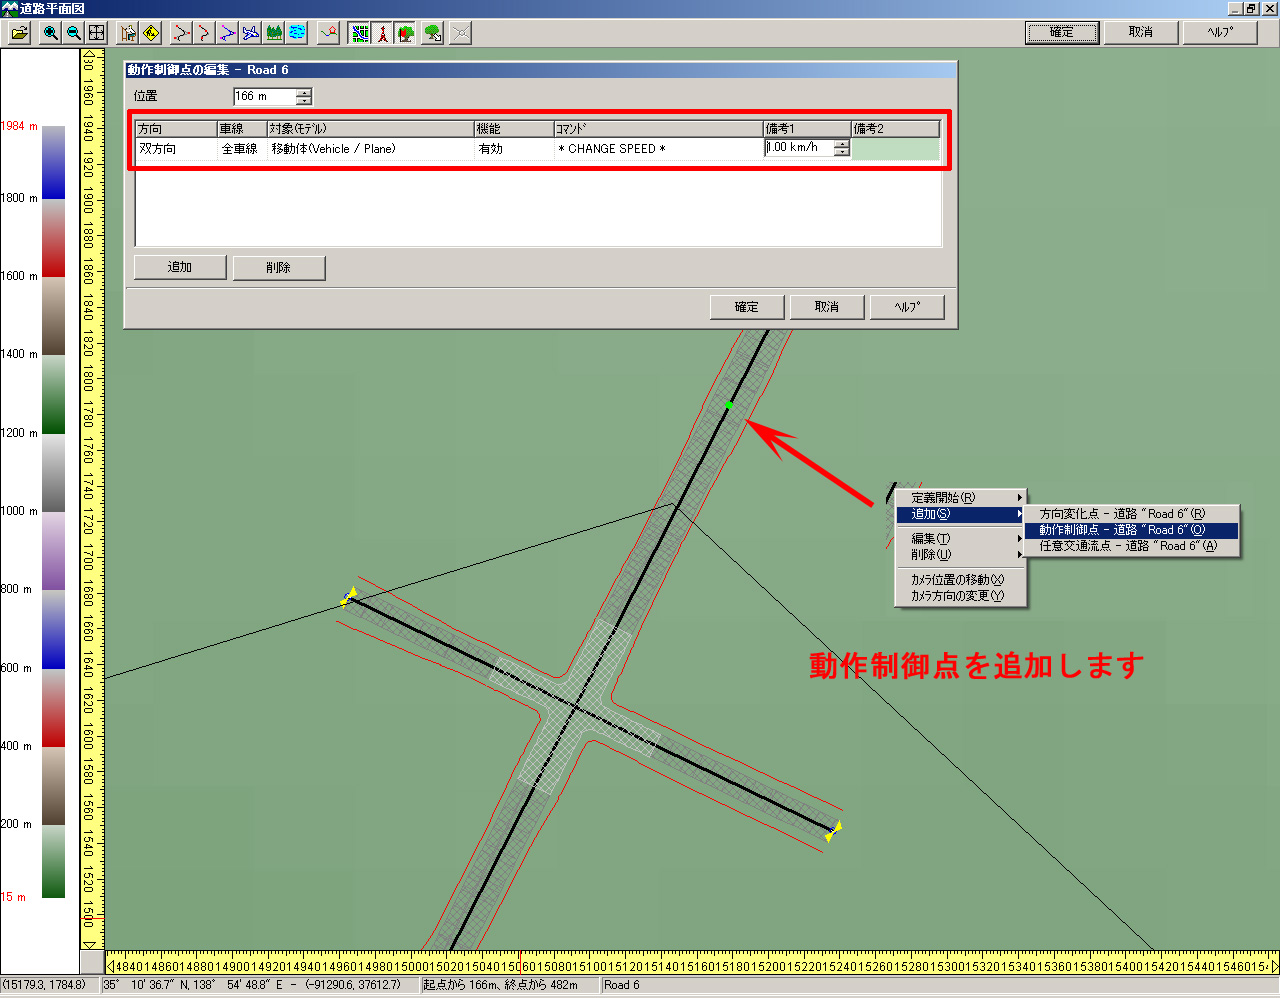The height and width of the screenshot is (998, 1280).
Task: Click the 備考1 column header
Action: click(x=807, y=129)
